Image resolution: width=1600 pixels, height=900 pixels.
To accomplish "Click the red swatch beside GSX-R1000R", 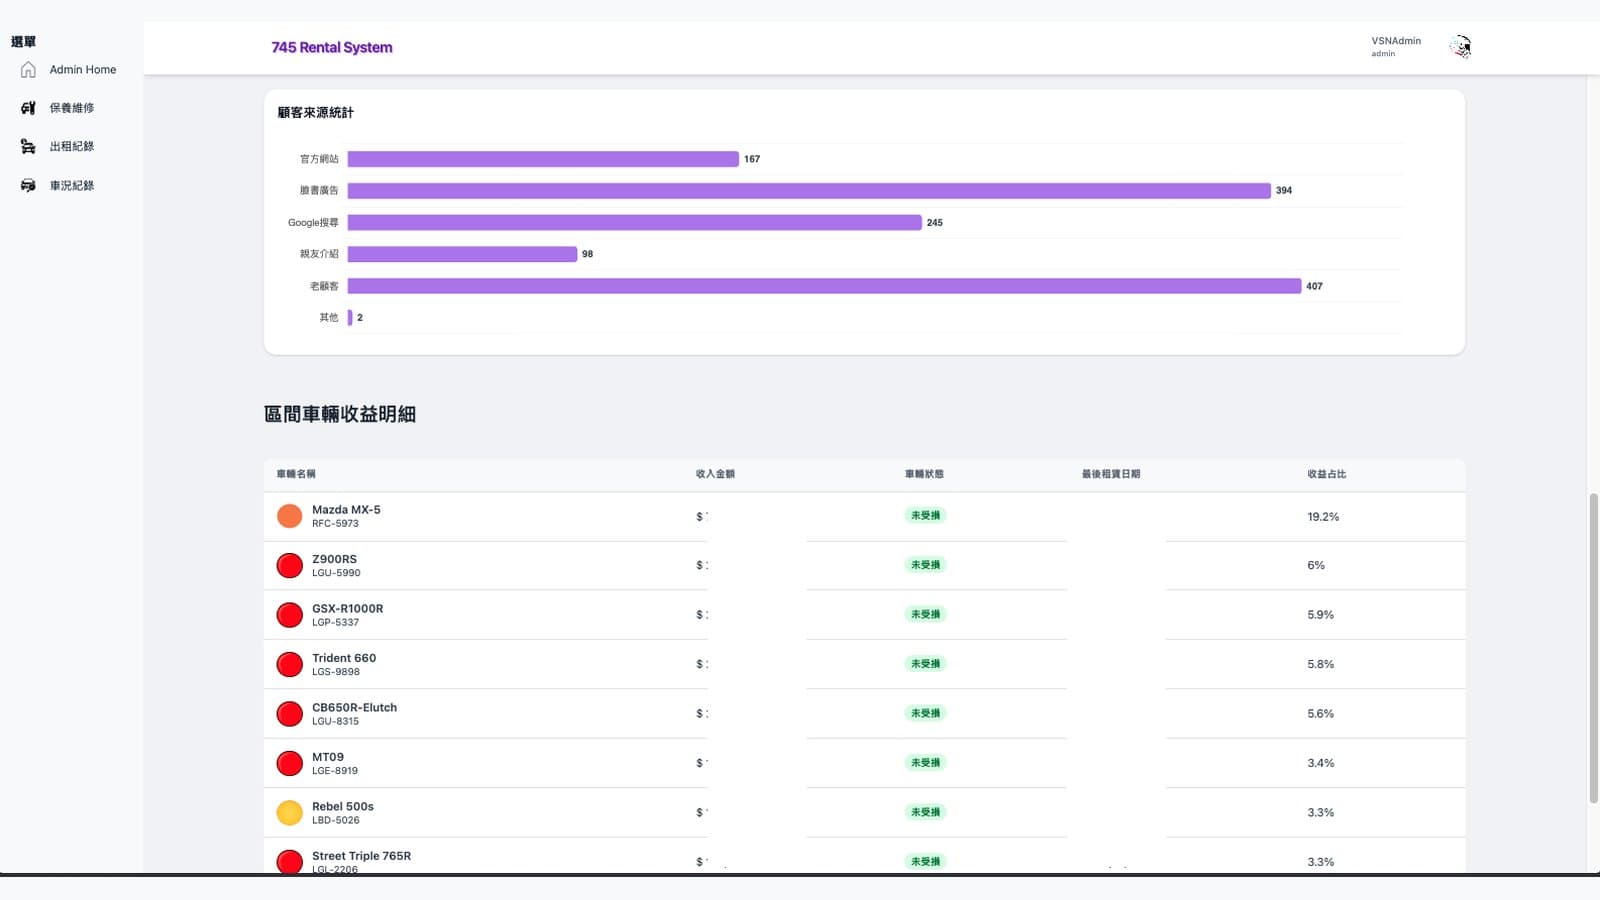I will (x=289, y=615).
